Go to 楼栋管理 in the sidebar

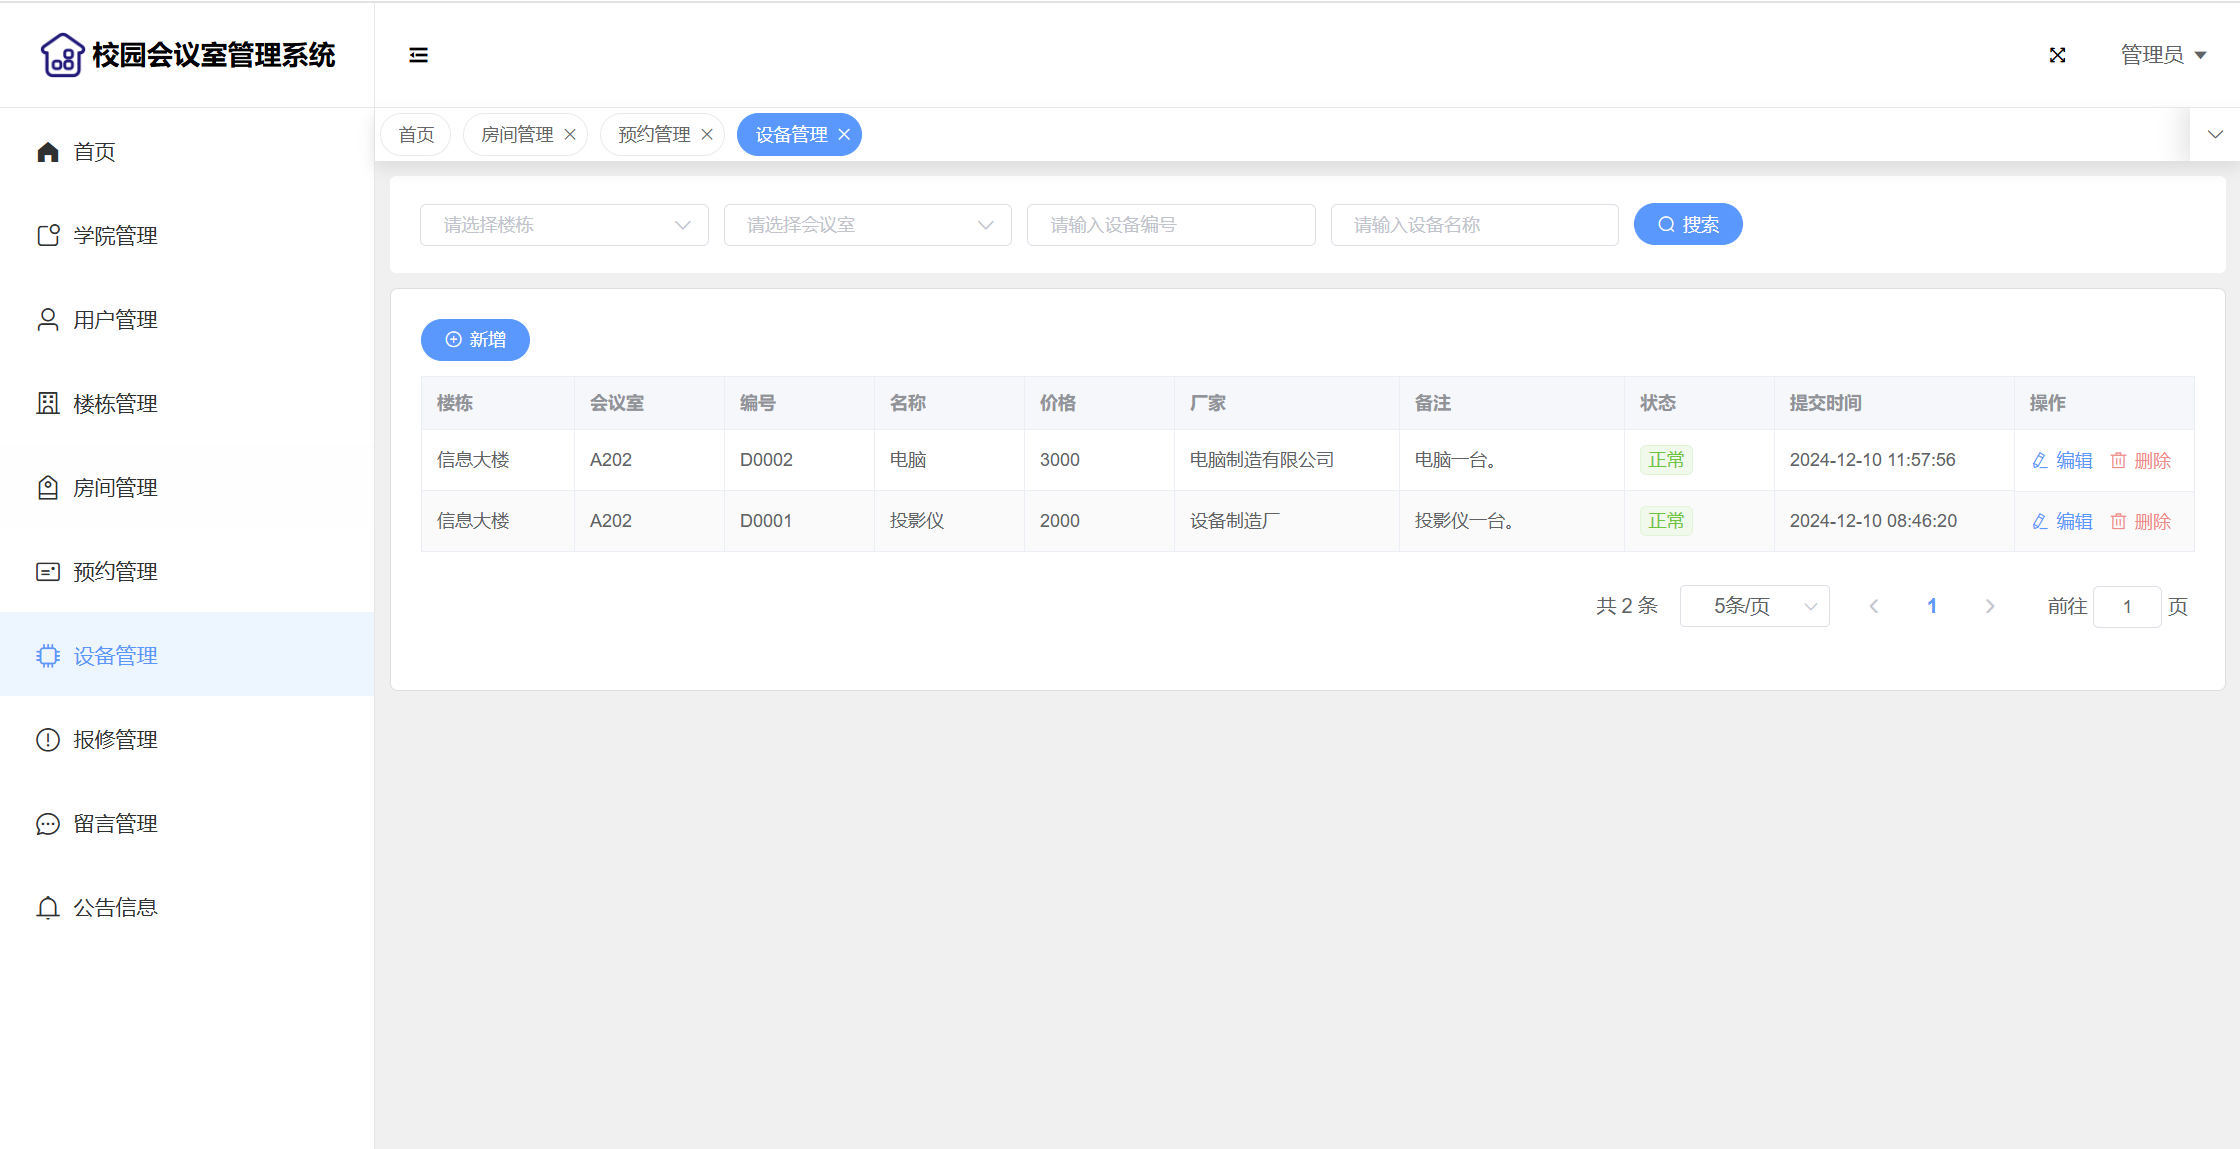[115, 404]
